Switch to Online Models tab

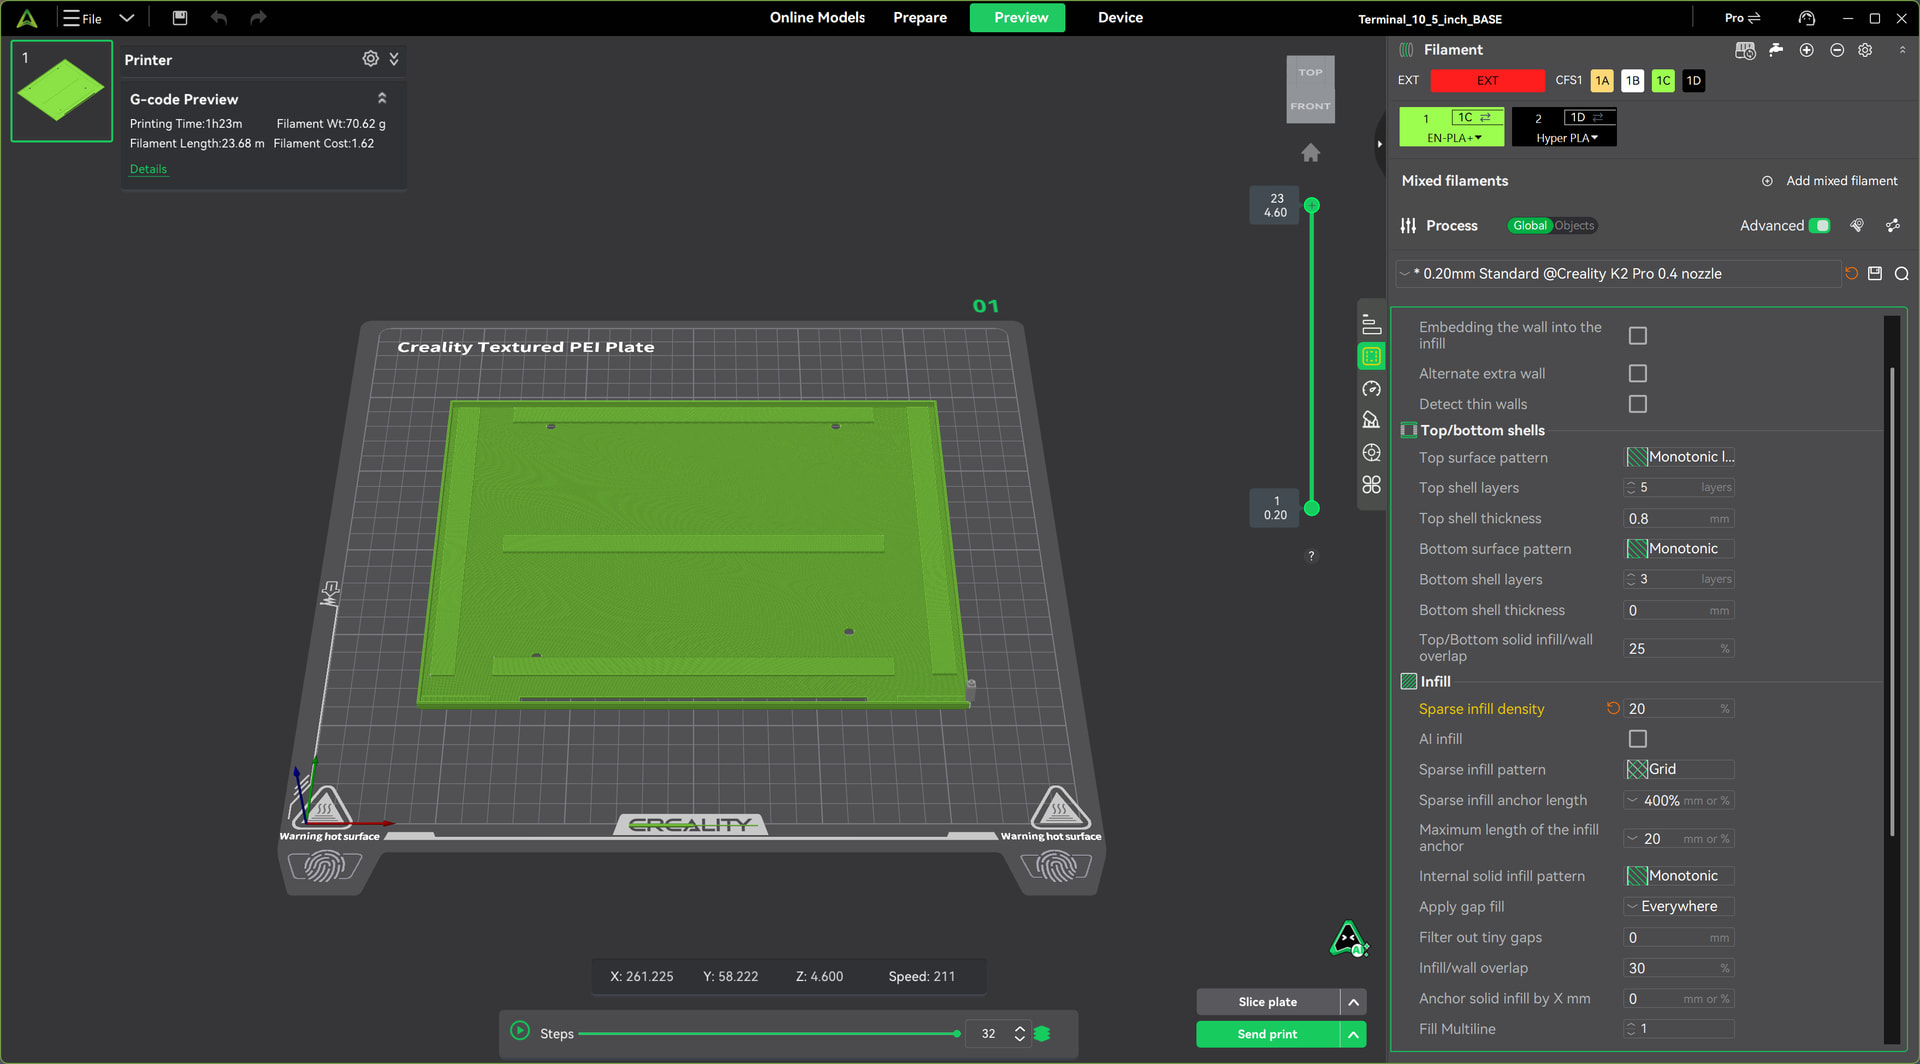click(x=817, y=18)
